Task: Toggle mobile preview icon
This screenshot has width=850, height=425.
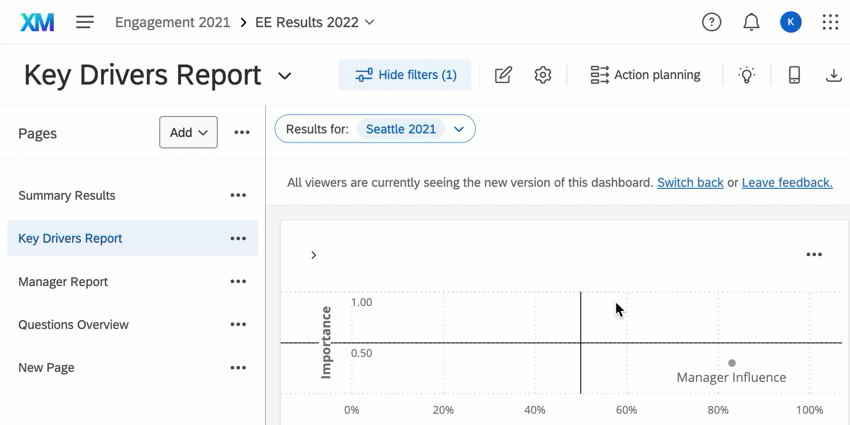Action: 794,75
